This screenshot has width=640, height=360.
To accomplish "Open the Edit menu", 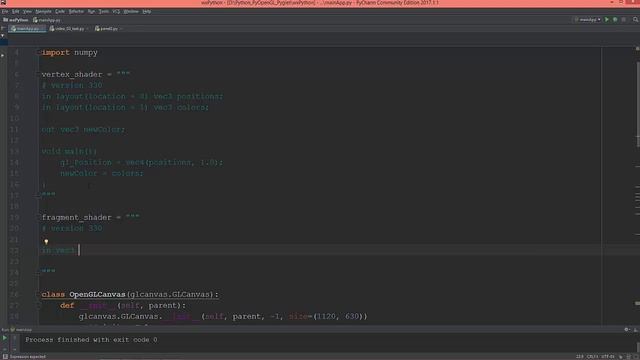I will click(16, 11).
